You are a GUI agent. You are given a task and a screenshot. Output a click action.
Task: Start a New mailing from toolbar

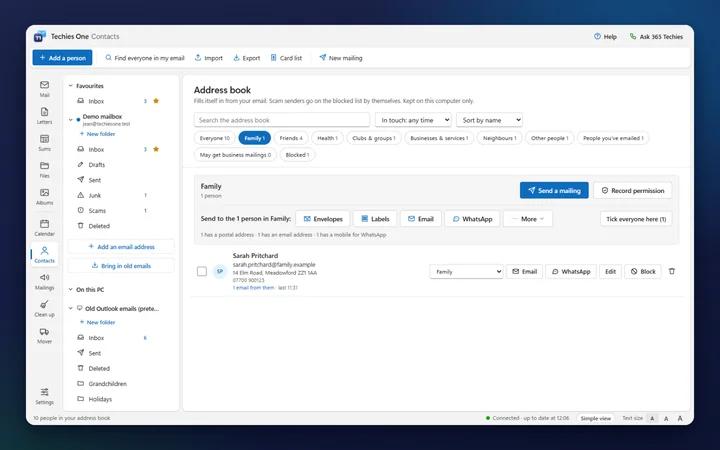341,58
